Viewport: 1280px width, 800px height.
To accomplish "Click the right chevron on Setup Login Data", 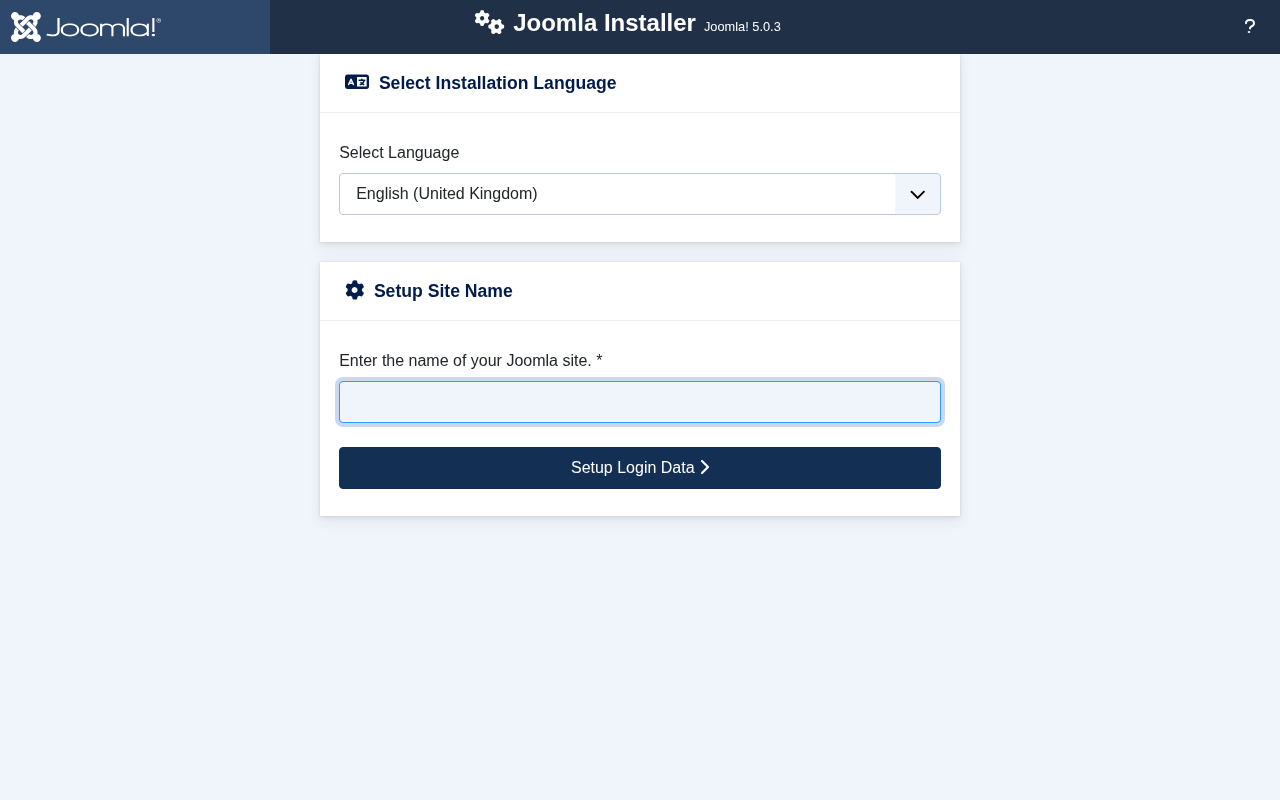I will click(x=705, y=467).
